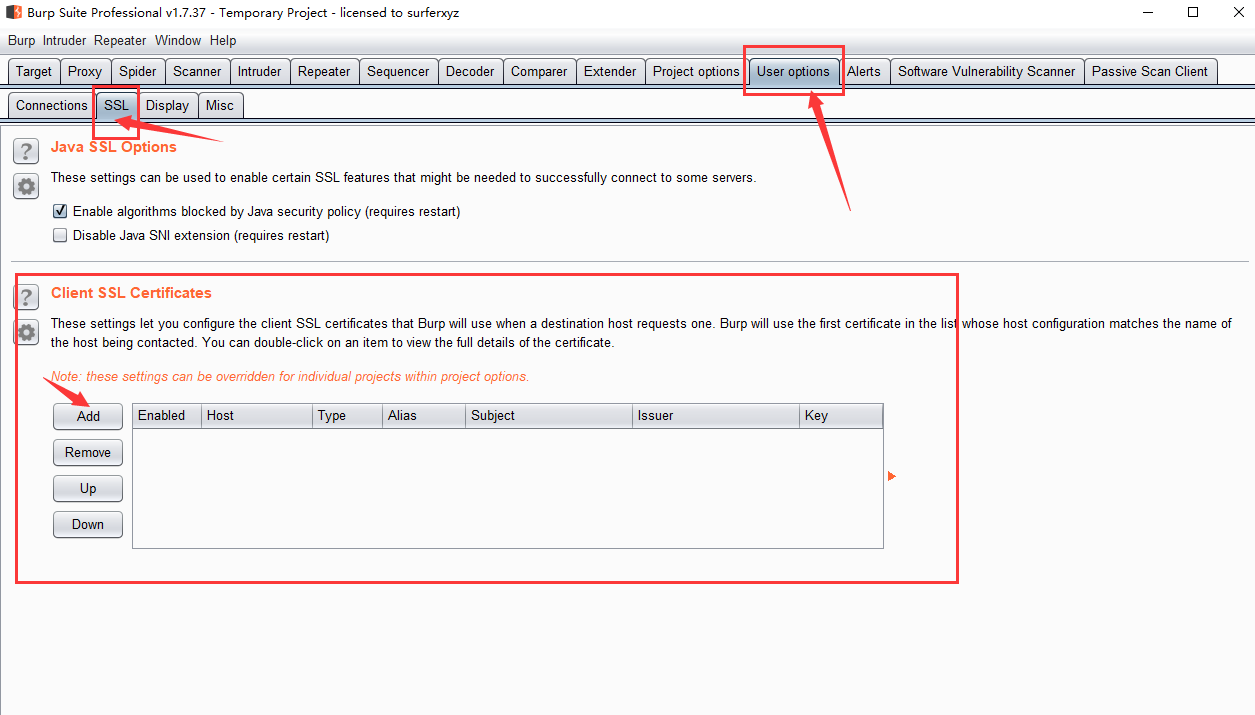Screen dimensions: 1255x715
Task: Select the SSL sub-tab
Action: pos(116,105)
